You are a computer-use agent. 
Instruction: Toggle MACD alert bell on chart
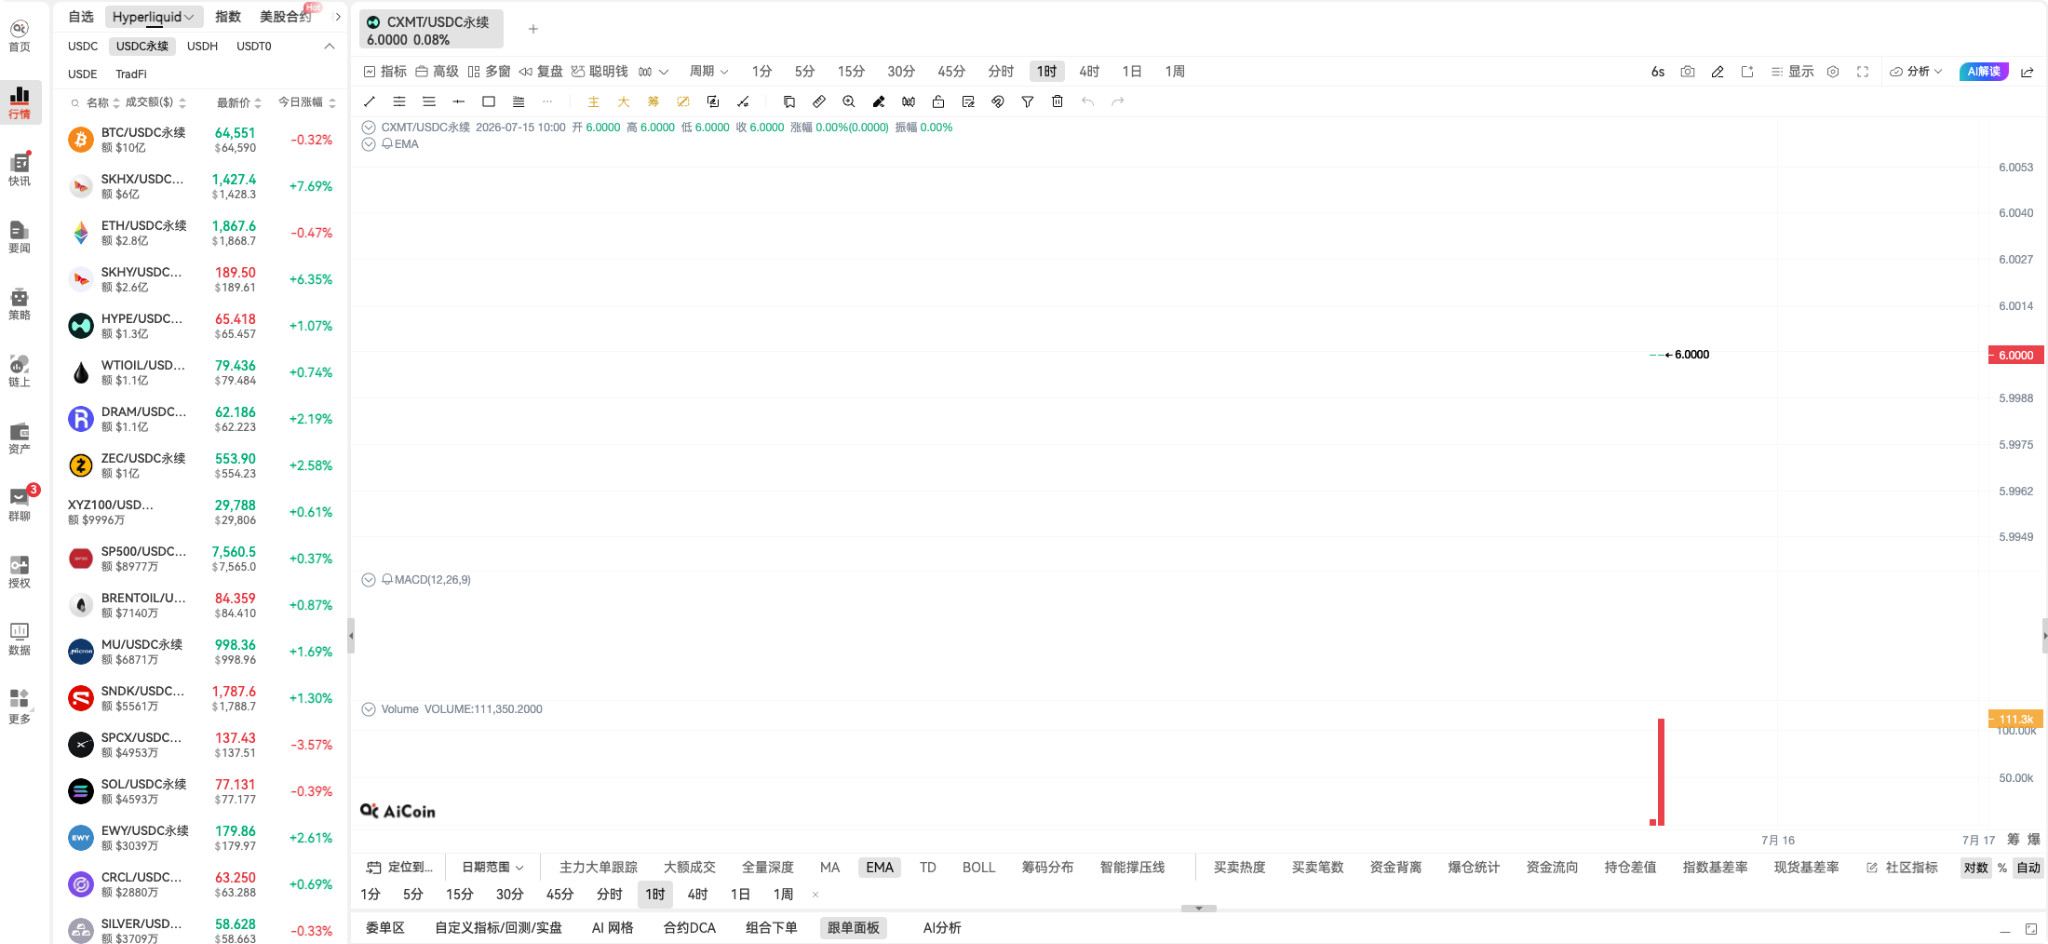pyautogui.click(x=386, y=579)
